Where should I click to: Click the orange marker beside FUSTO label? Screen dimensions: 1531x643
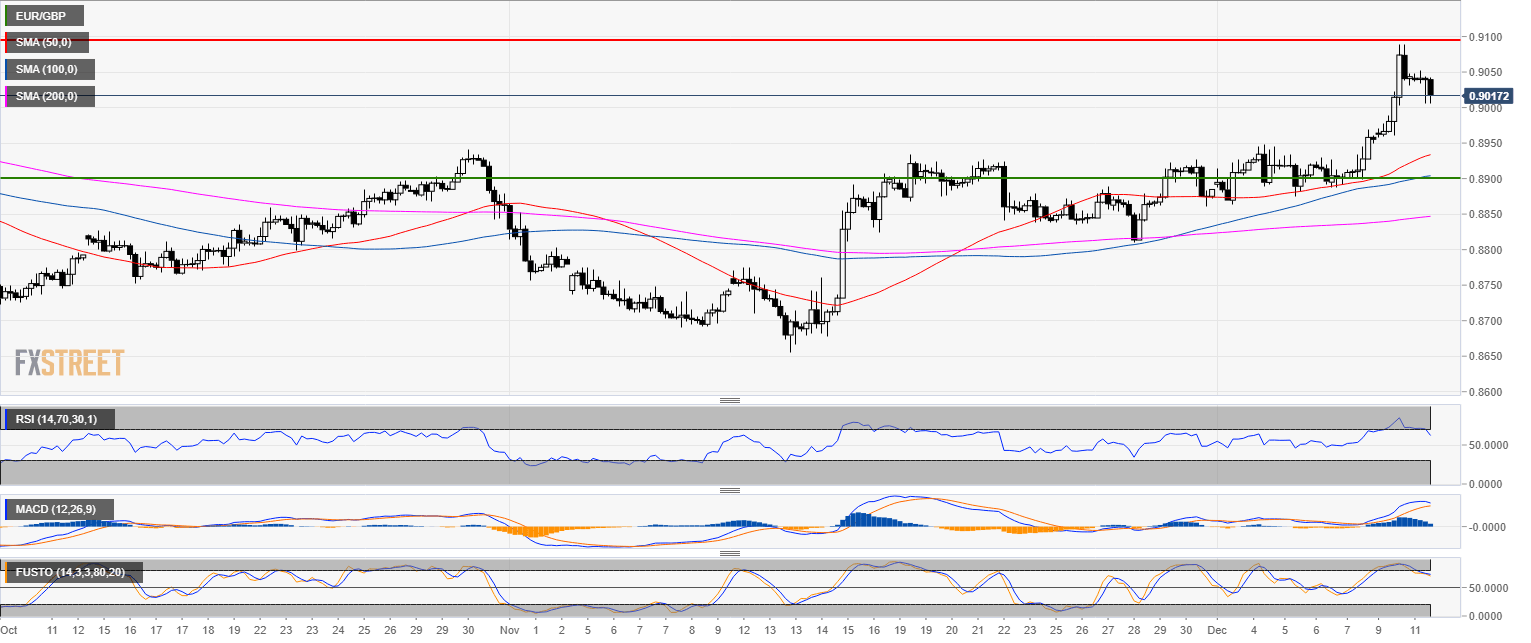pos(6,573)
